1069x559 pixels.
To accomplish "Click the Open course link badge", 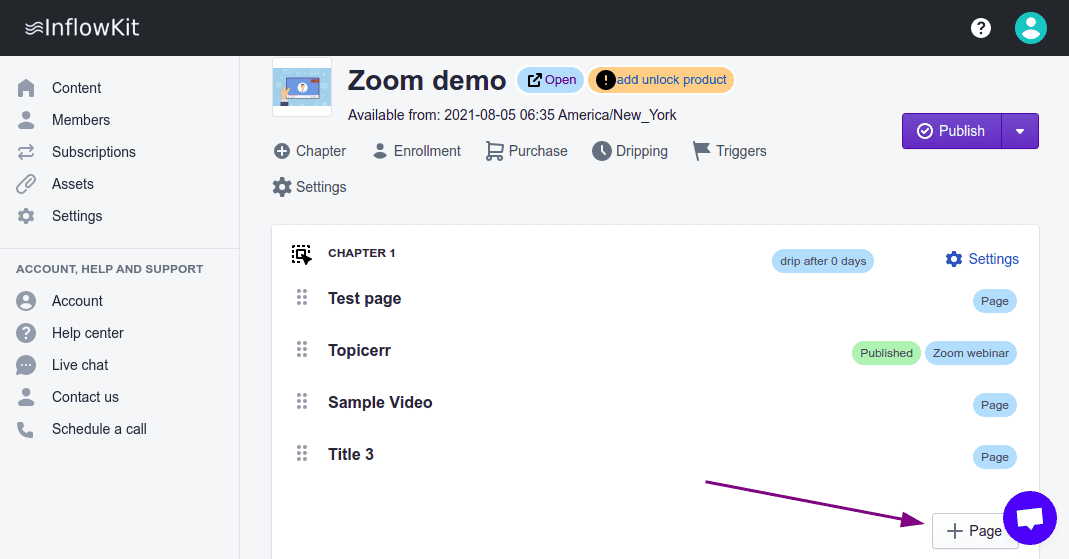I will click(x=551, y=80).
